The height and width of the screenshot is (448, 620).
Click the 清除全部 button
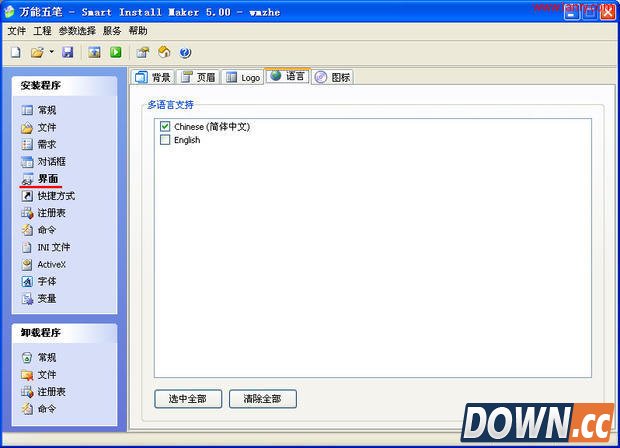click(x=263, y=399)
